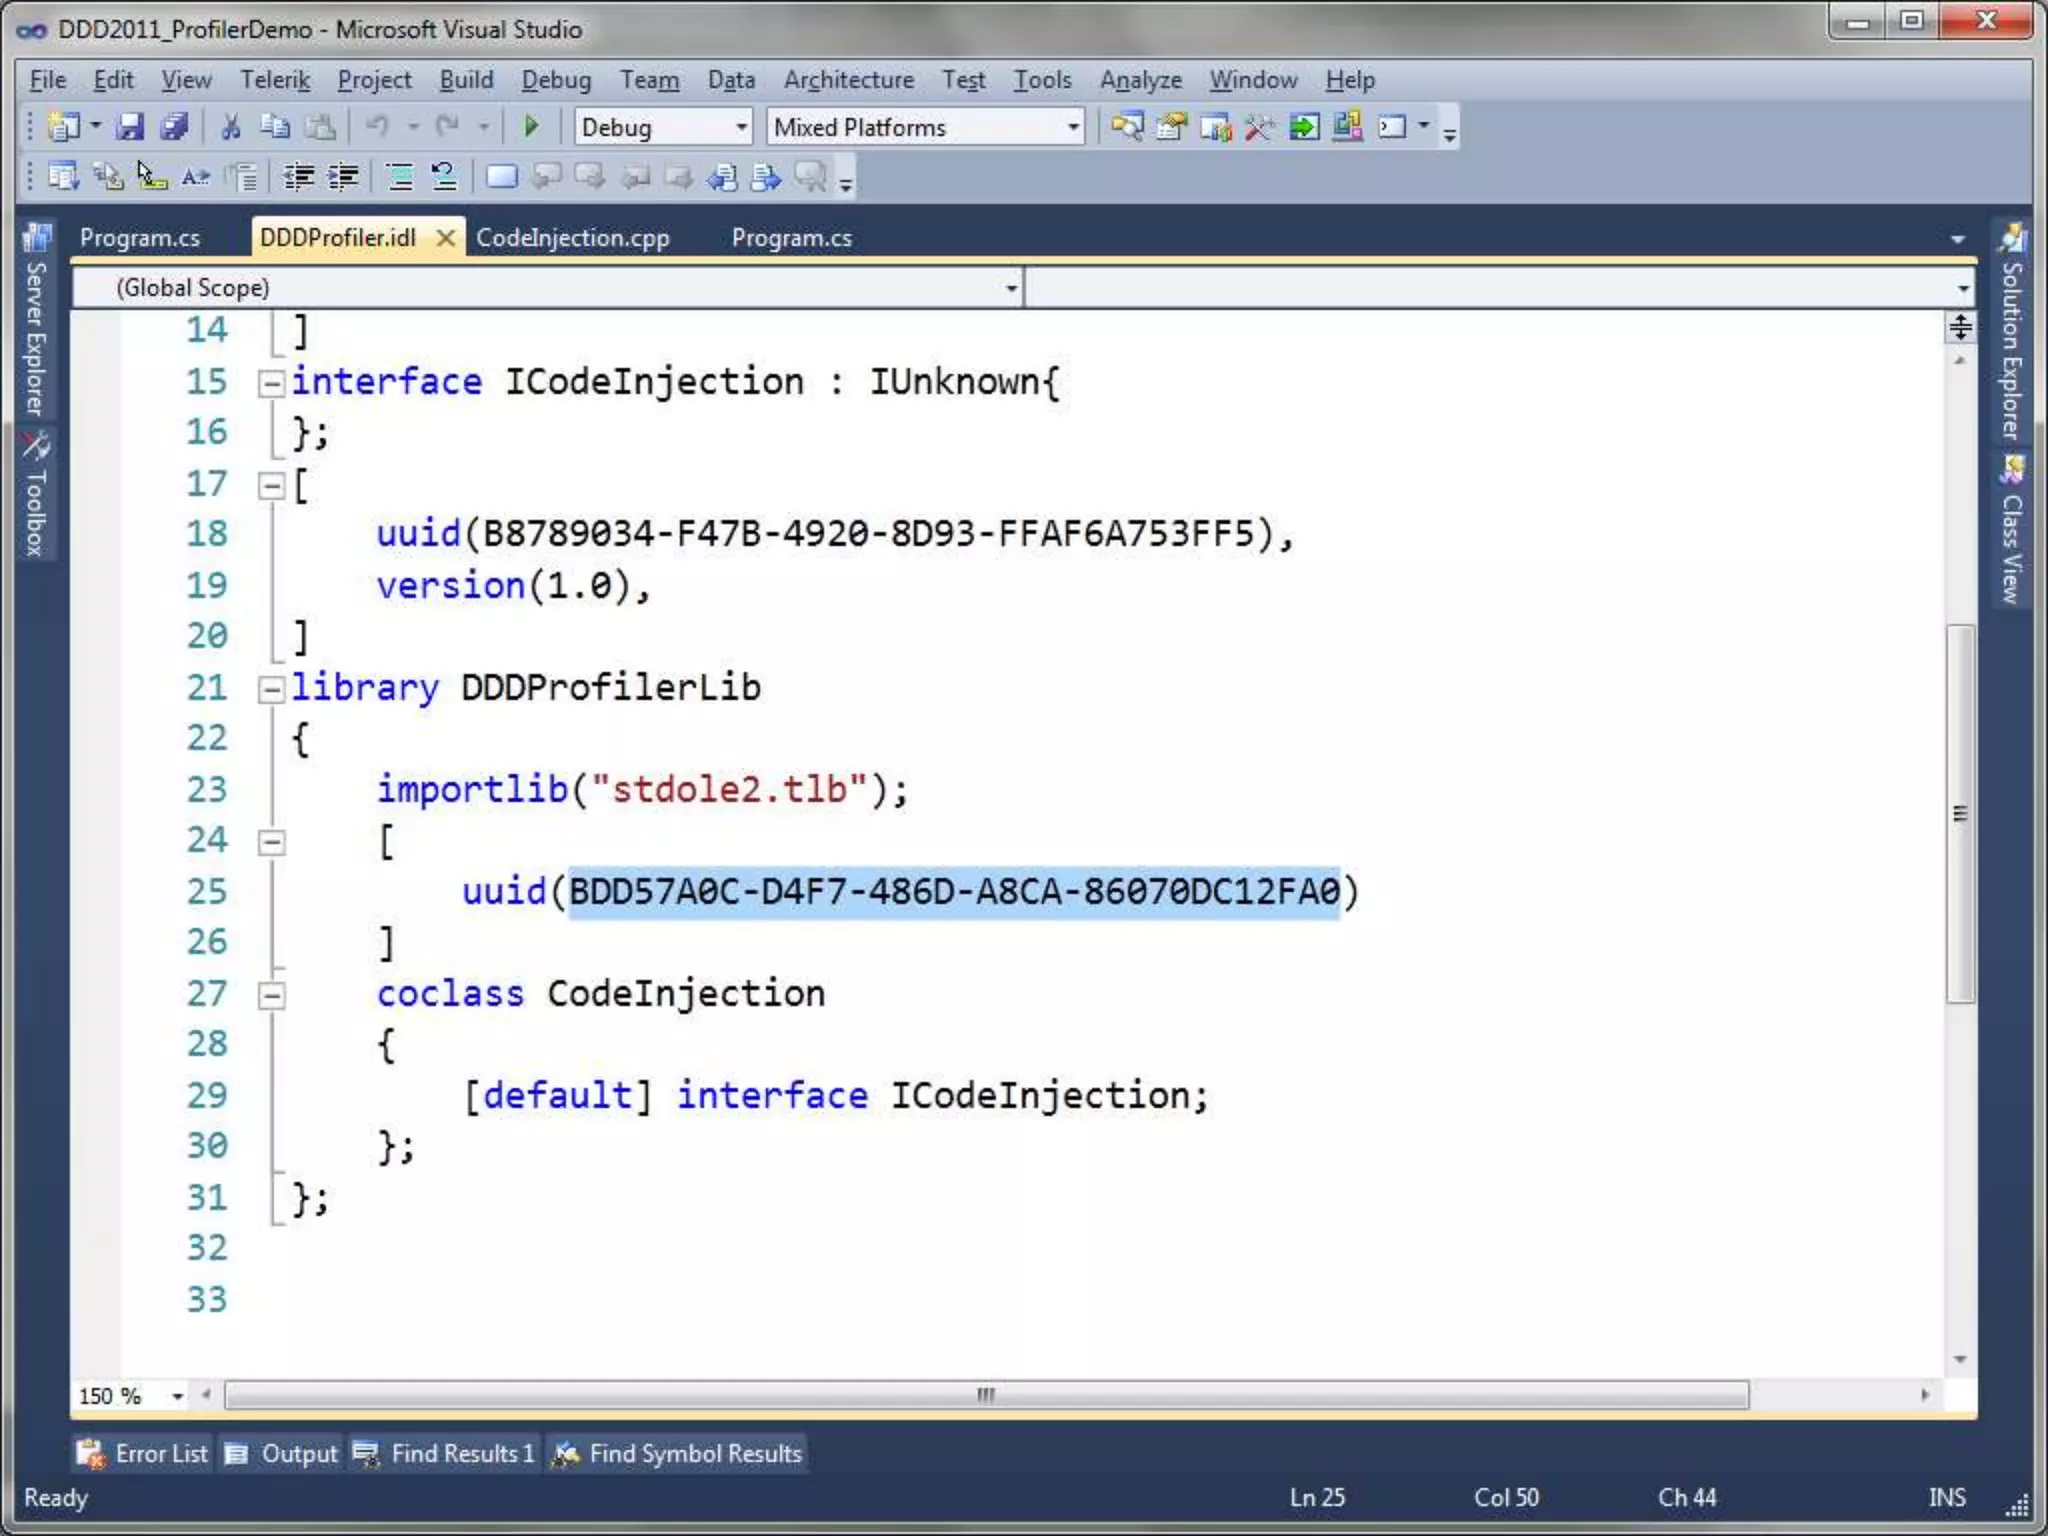Show the Find Symbol Results panel
This screenshot has height=1536, width=2048.
678,1453
